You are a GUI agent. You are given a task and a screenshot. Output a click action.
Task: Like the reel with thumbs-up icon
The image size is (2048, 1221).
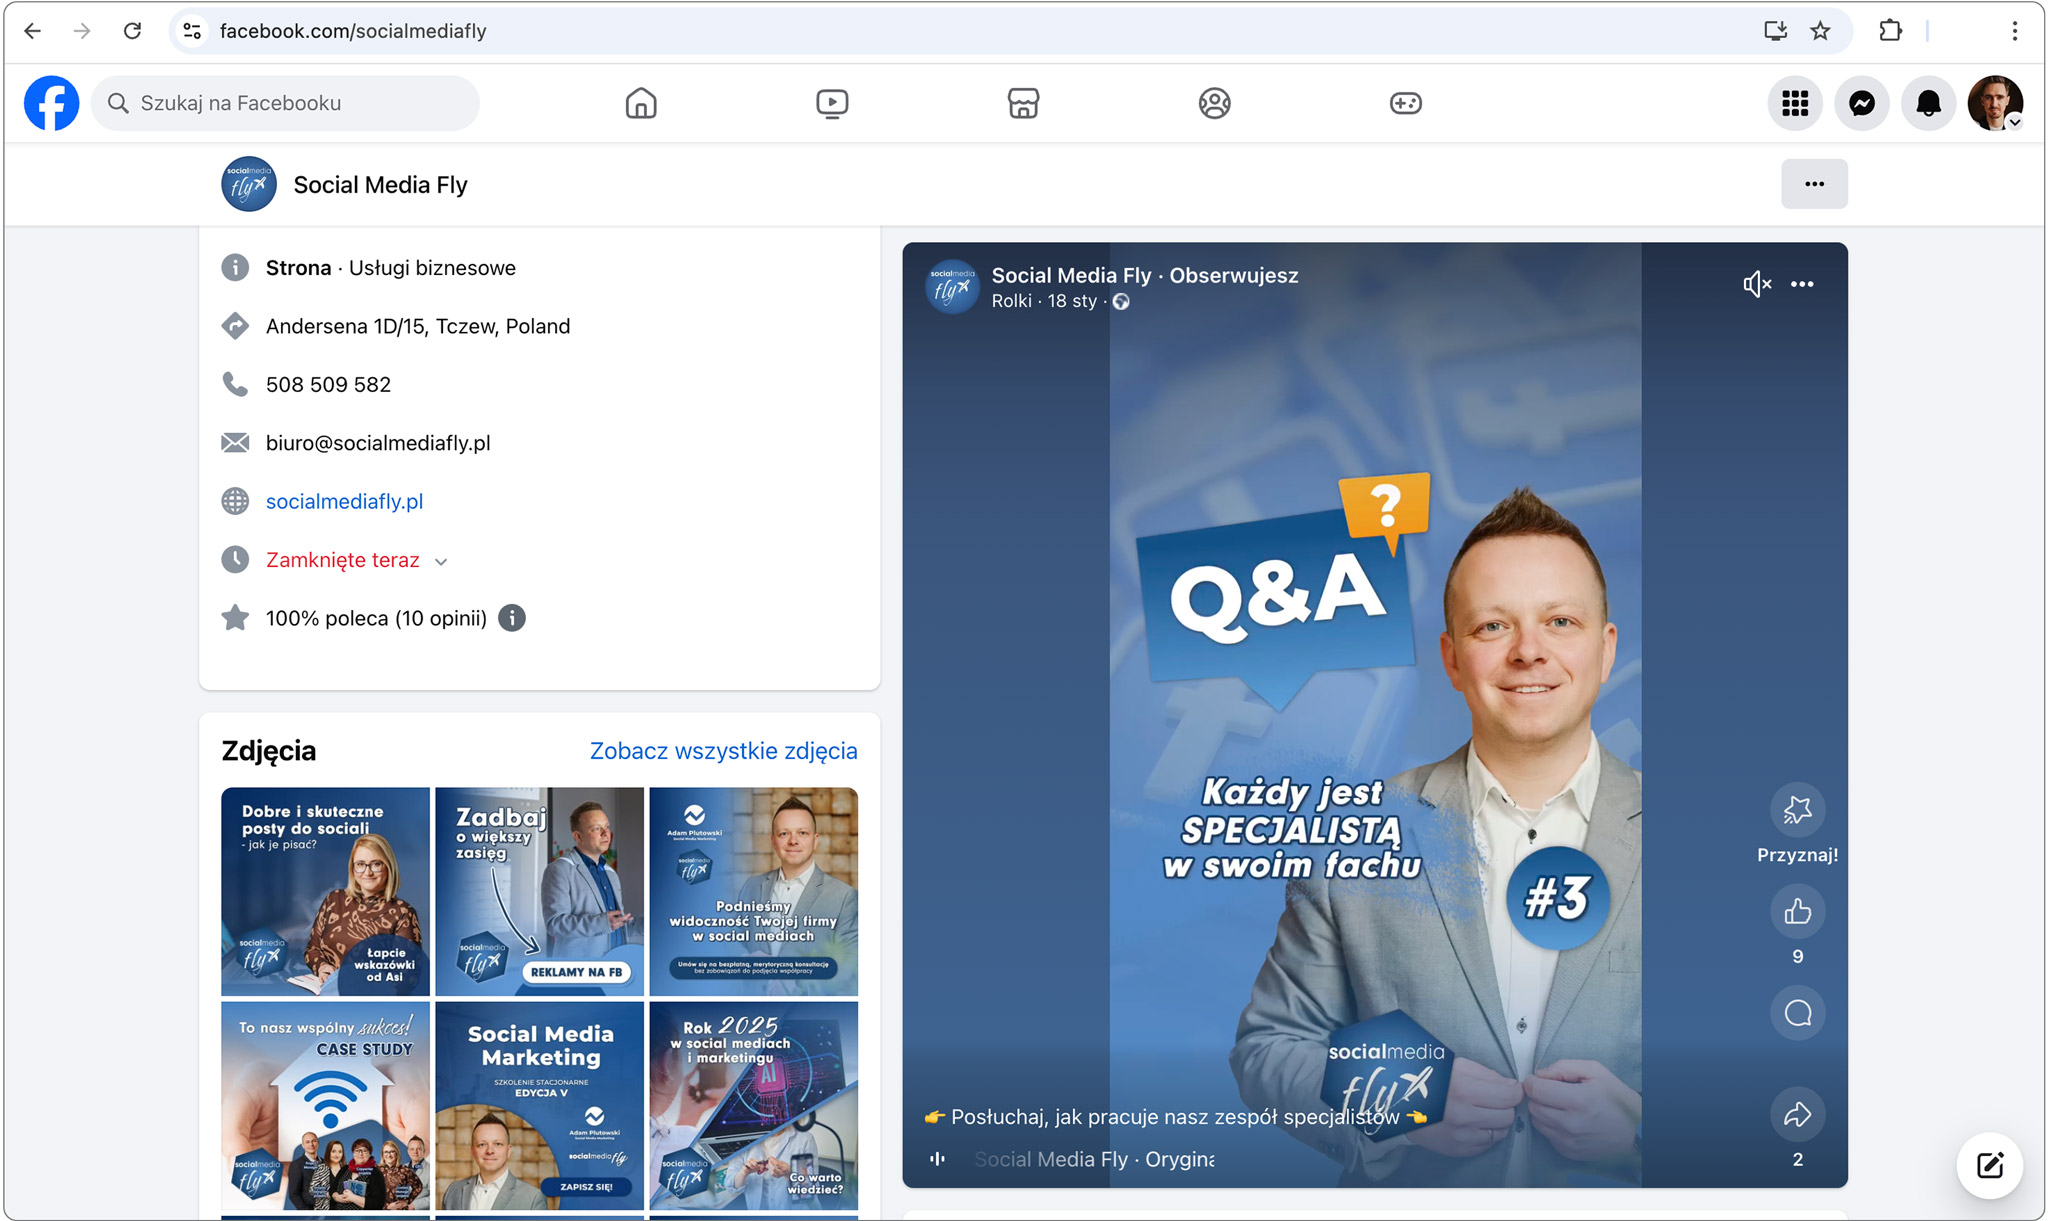(x=1797, y=911)
